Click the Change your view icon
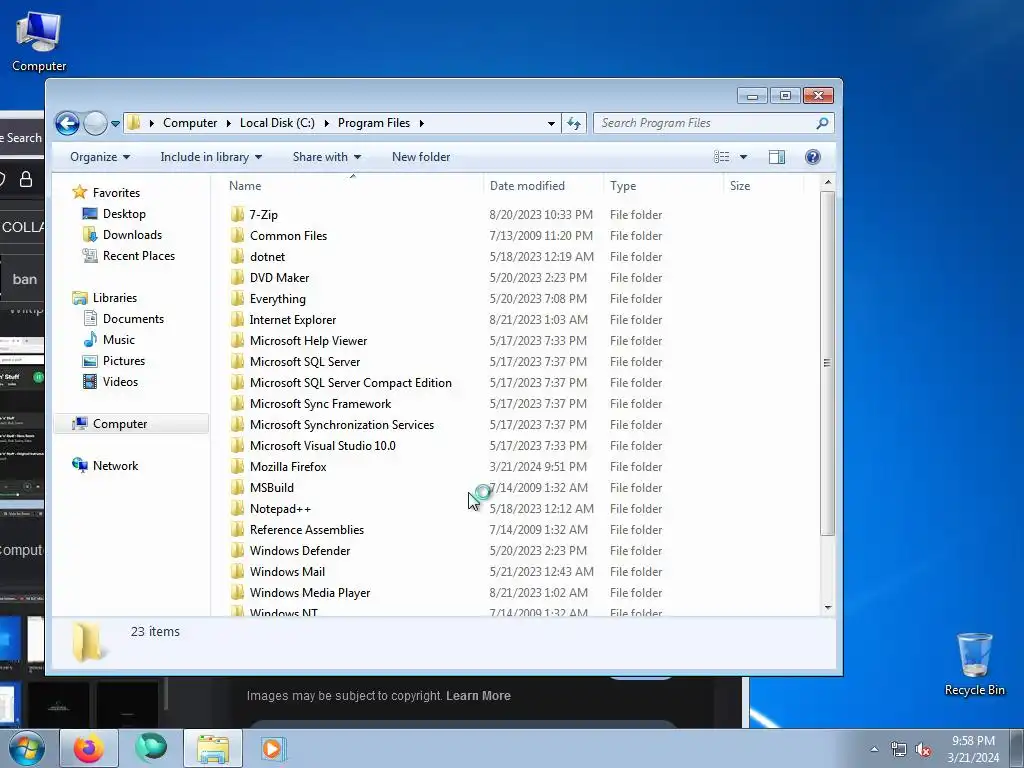 point(722,157)
